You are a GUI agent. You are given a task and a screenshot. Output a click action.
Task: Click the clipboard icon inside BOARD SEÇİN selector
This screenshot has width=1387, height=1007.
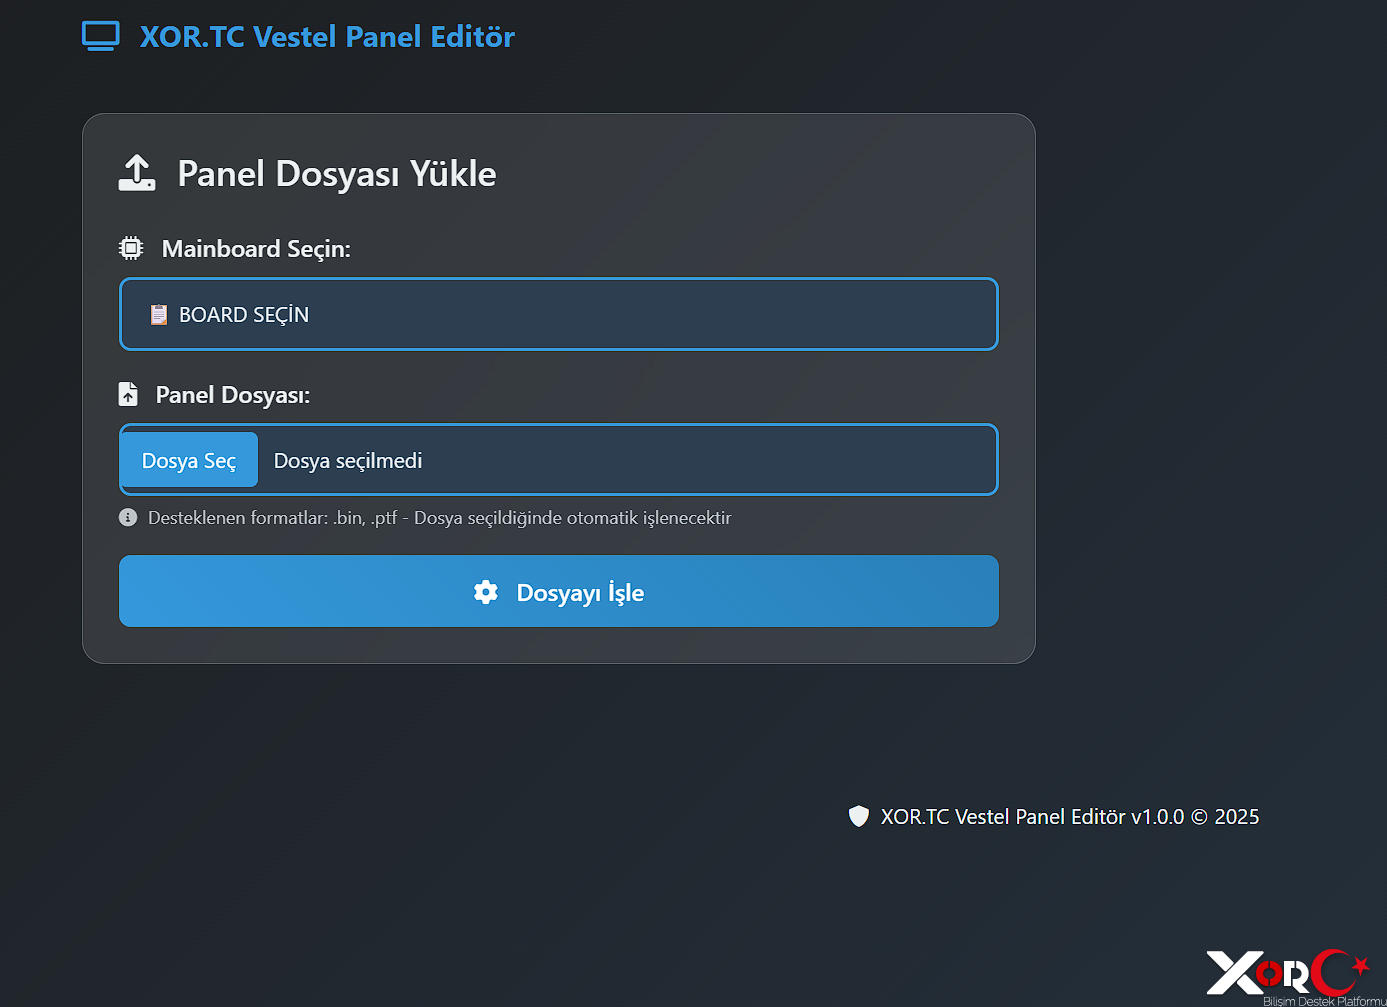pyautogui.click(x=159, y=314)
